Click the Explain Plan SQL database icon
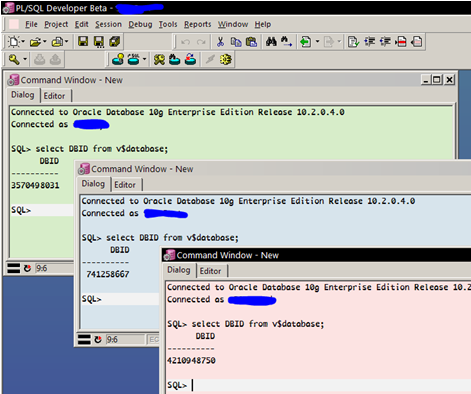This screenshot has width=471, height=394. click(134, 59)
